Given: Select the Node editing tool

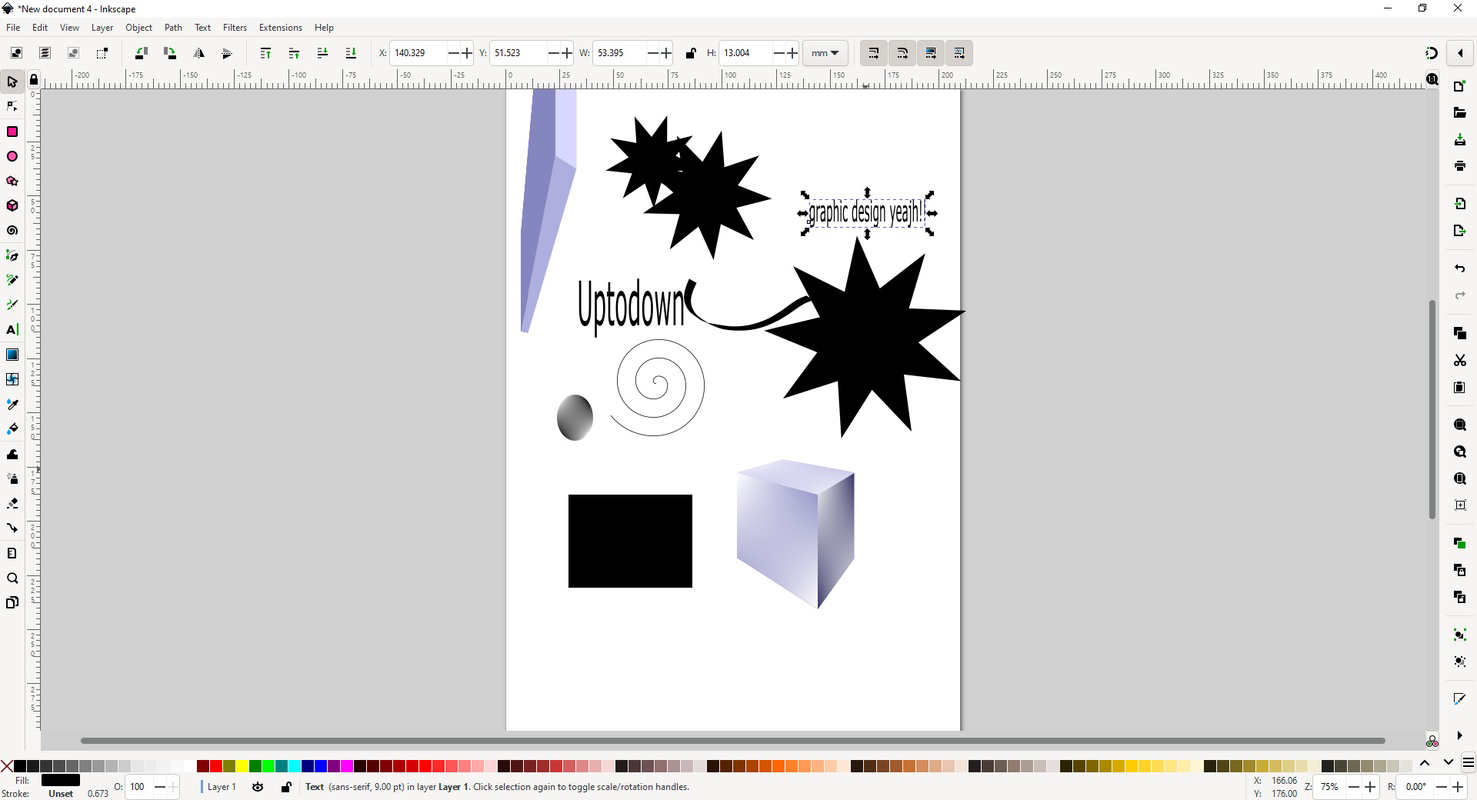Looking at the screenshot, I should 12,105.
